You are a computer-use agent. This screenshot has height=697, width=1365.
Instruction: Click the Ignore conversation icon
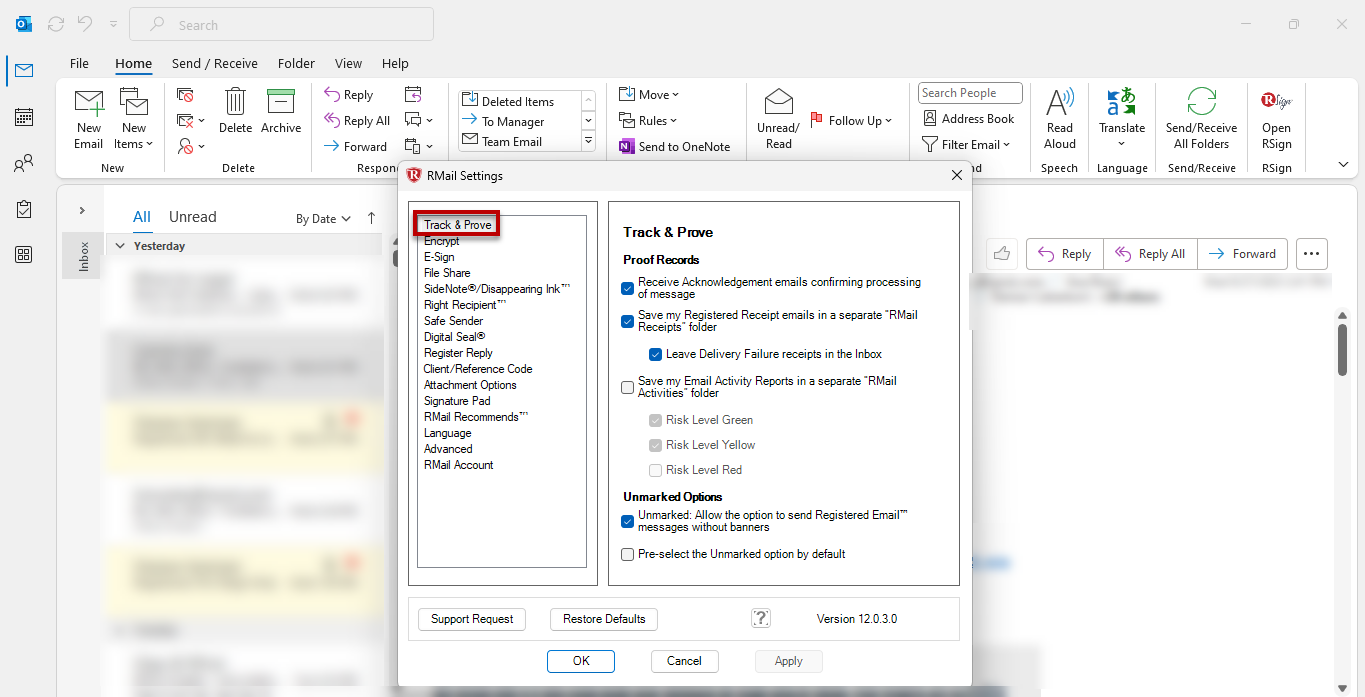pos(185,95)
